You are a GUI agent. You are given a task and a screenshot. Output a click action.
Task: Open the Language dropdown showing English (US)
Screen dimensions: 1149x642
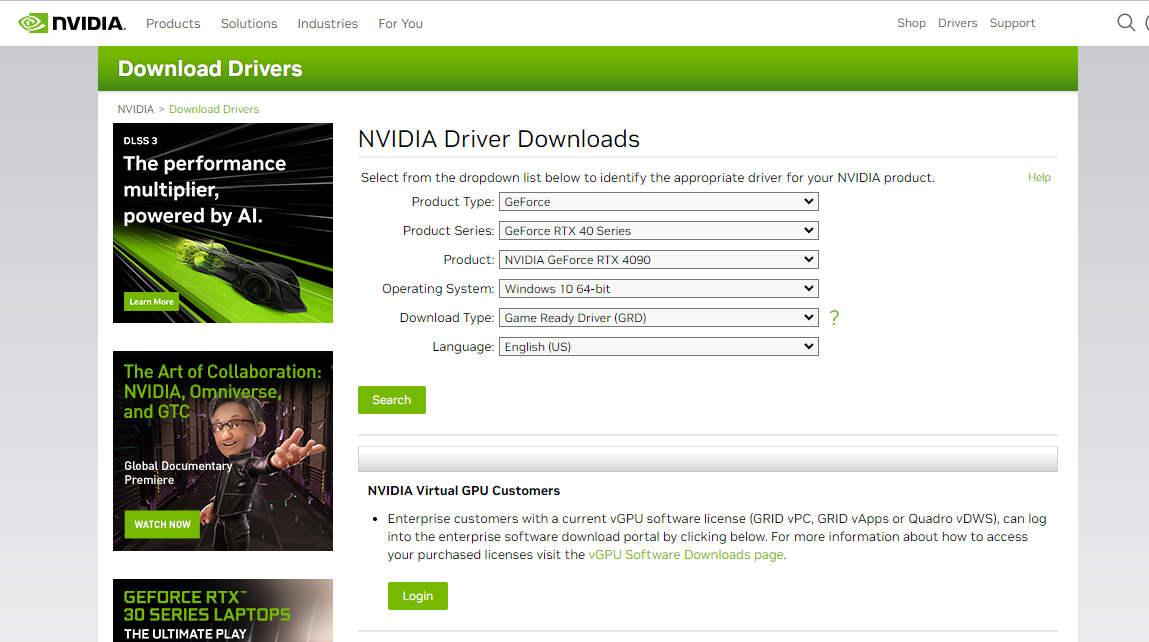[x=659, y=347]
